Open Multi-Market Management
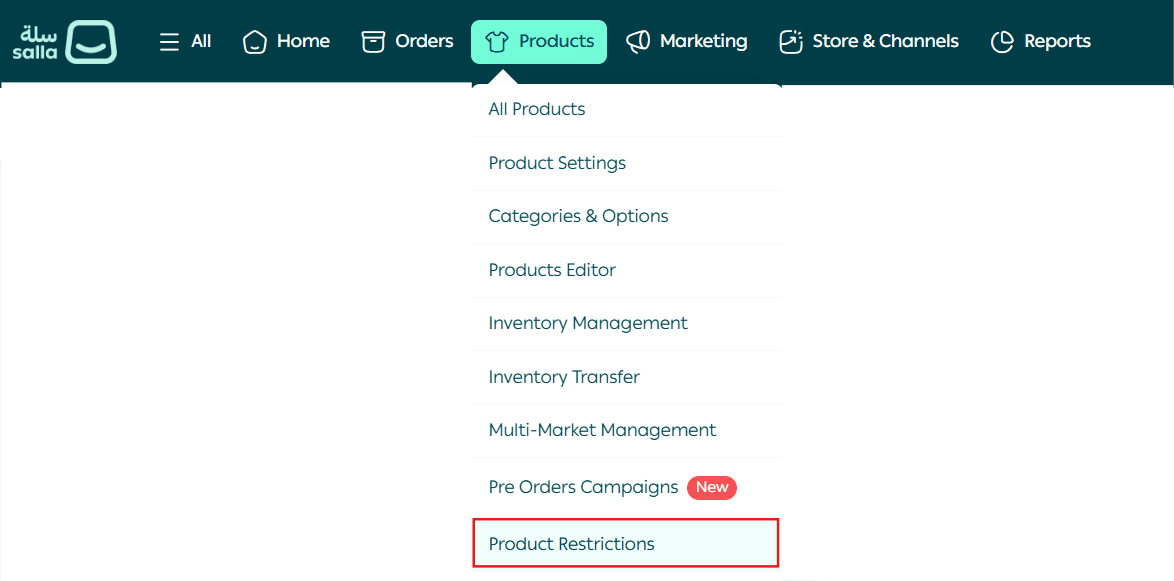 click(x=602, y=430)
